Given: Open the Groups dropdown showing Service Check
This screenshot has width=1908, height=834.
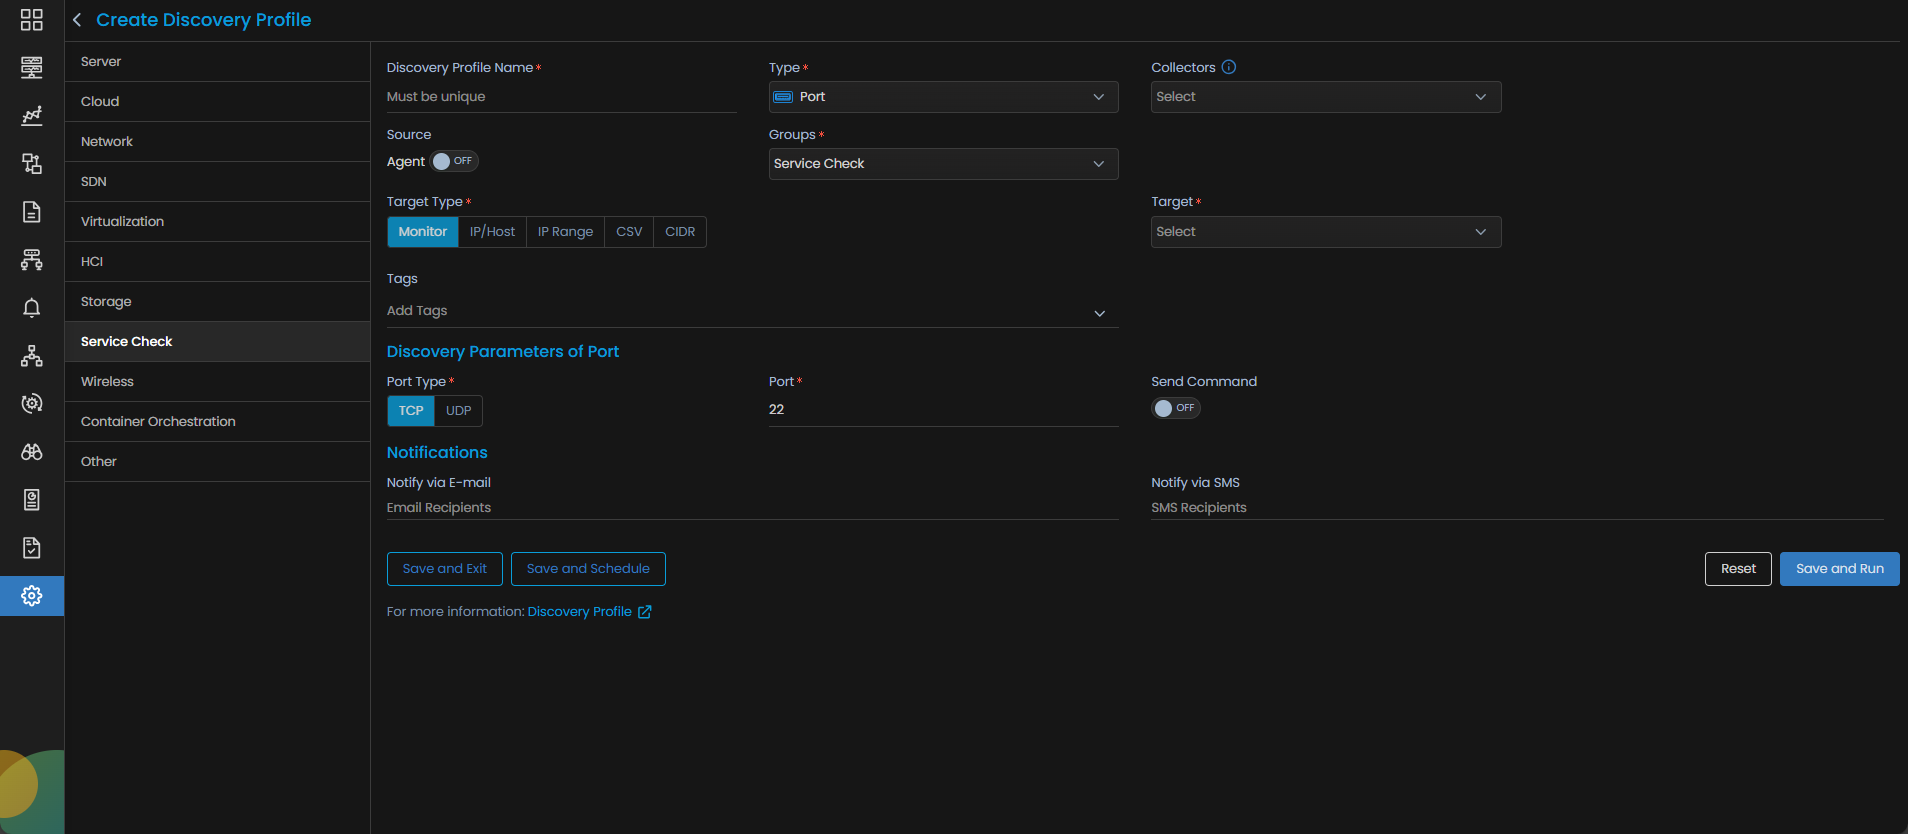Looking at the screenshot, I should [x=943, y=164].
